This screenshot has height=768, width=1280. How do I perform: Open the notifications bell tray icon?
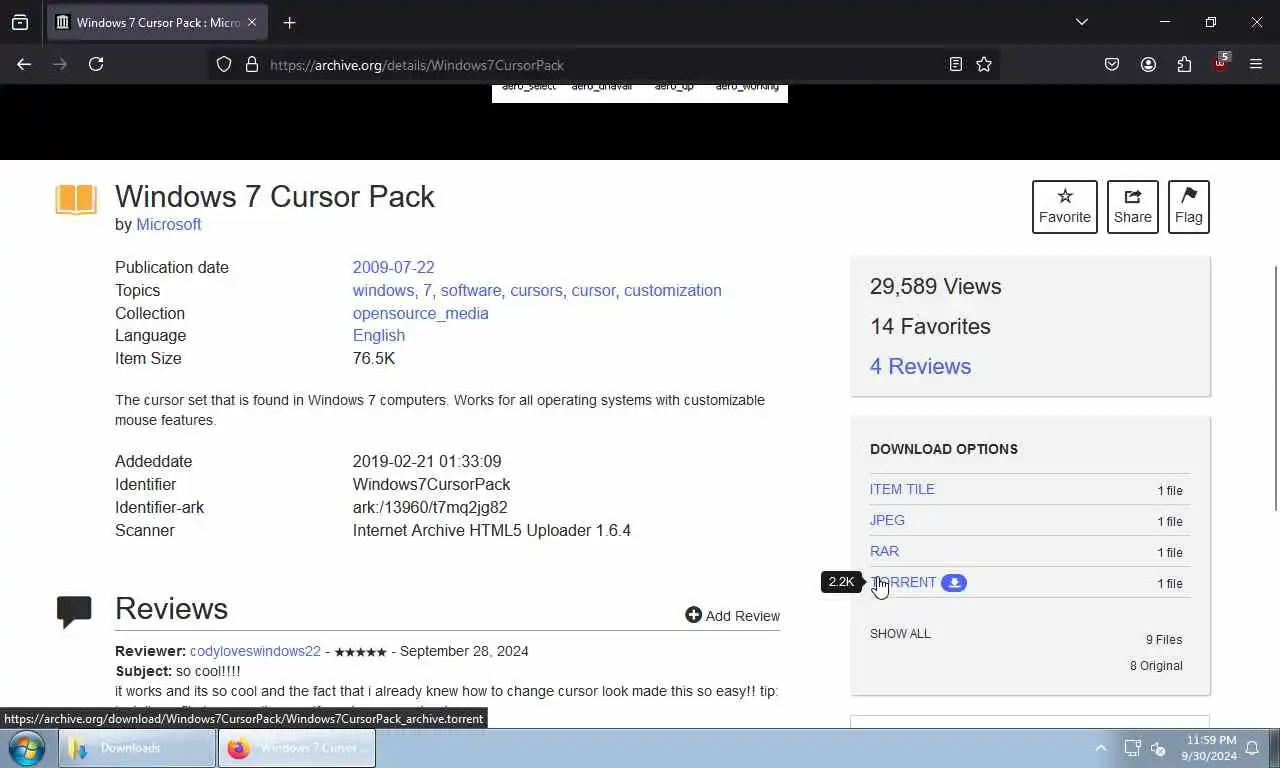(1252, 748)
